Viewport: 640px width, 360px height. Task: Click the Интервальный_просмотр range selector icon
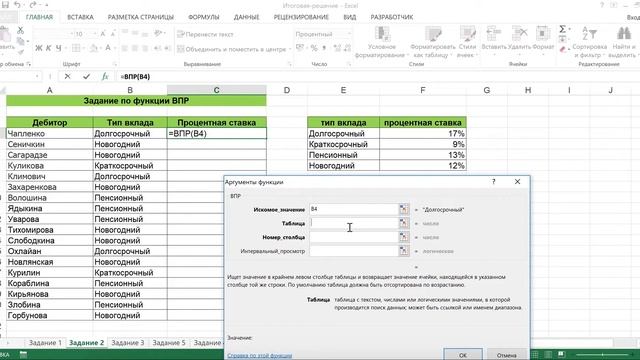tap(404, 251)
